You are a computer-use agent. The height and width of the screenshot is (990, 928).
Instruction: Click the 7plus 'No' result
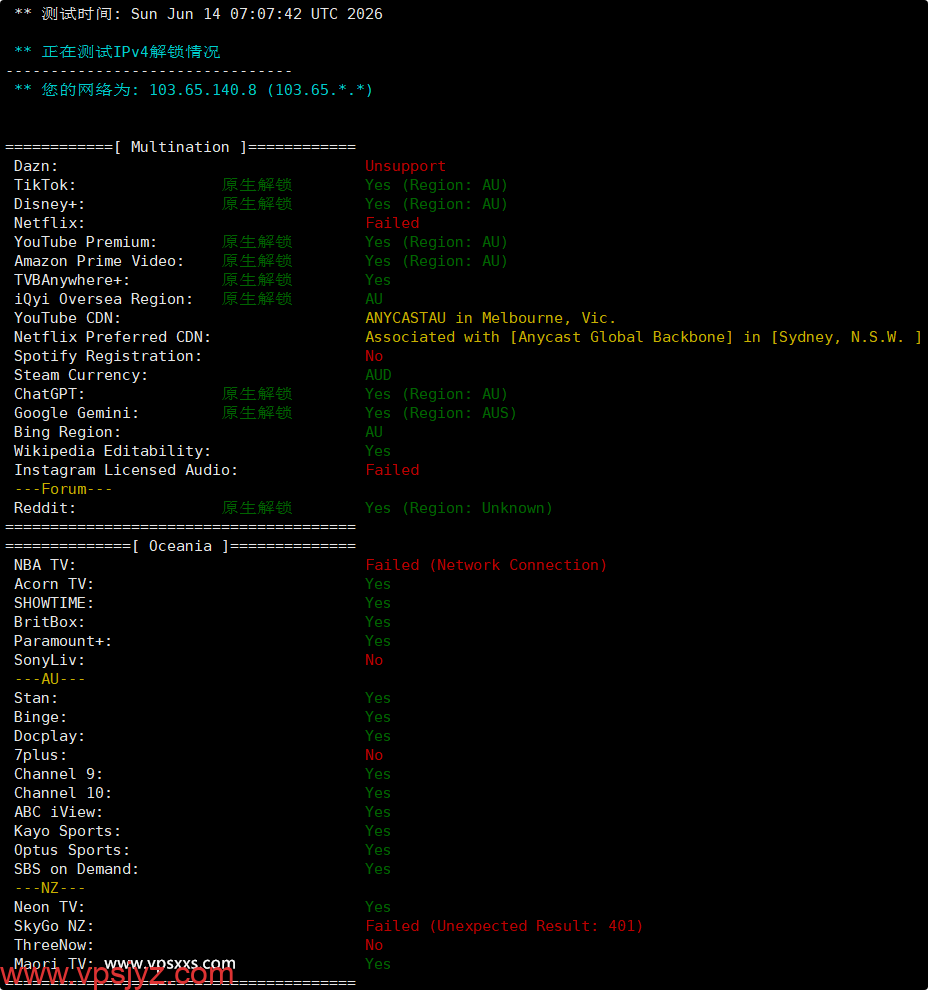click(x=374, y=755)
